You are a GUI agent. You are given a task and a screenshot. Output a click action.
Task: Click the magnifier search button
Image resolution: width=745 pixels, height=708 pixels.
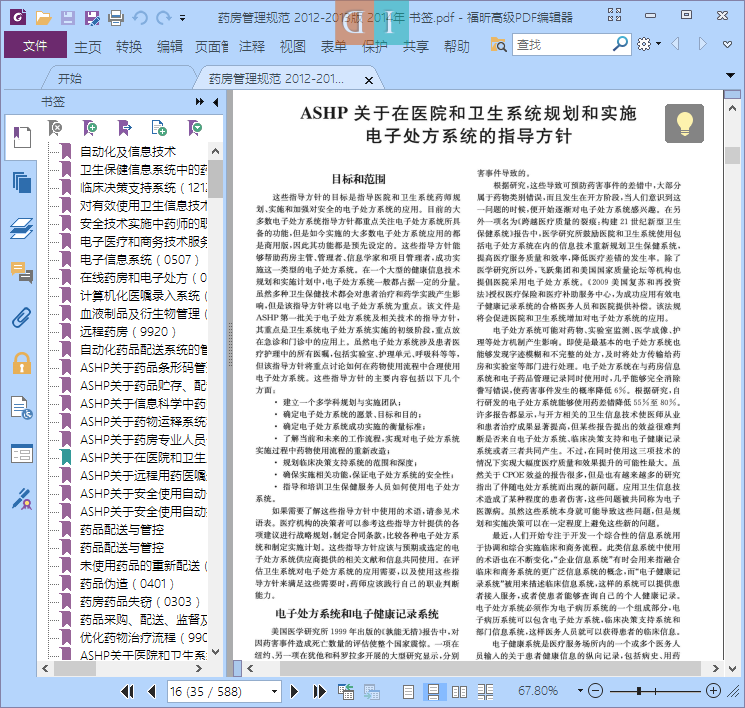(x=620, y=44)
